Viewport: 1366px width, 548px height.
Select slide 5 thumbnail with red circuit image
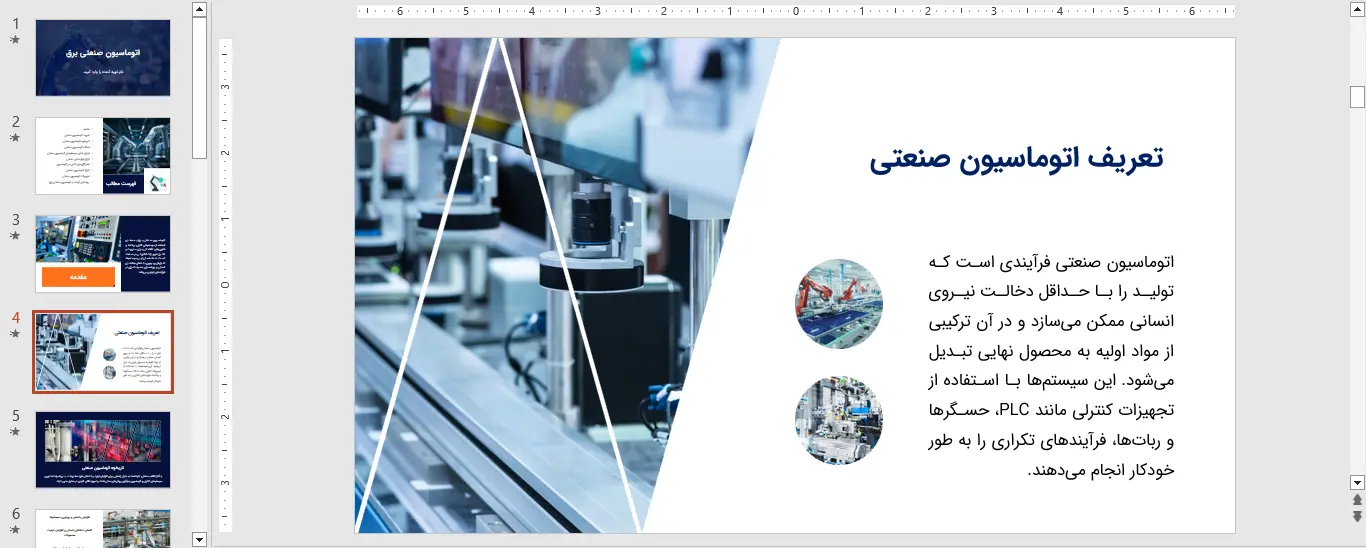point(103,450)
